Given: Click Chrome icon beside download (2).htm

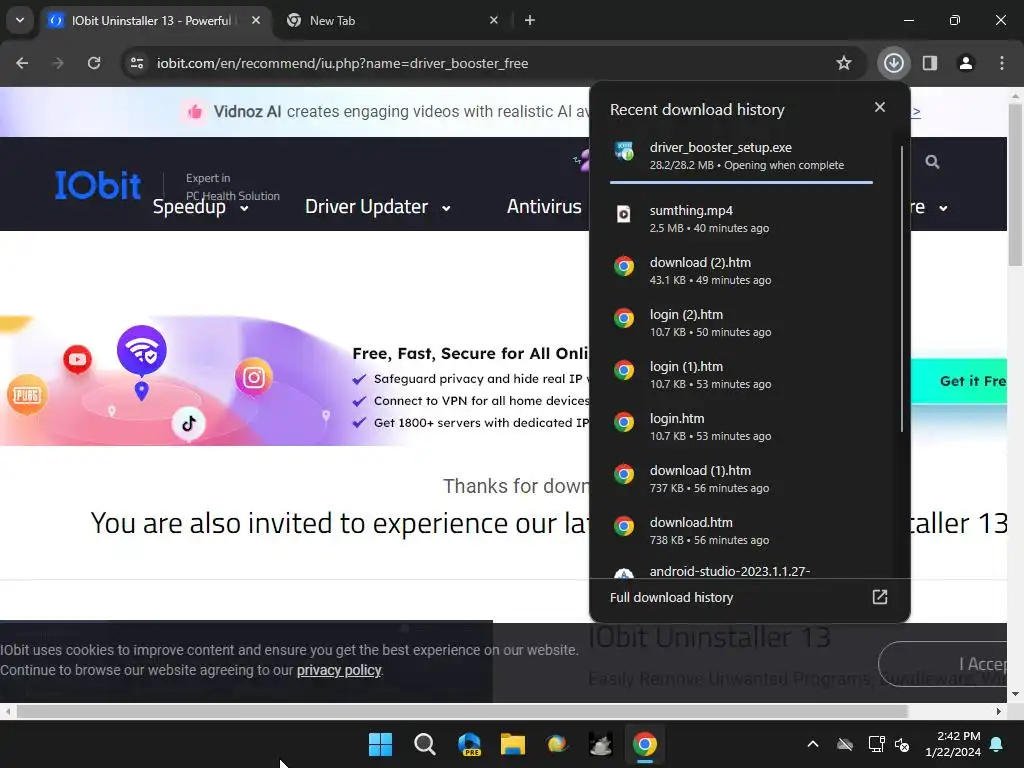Looking at the screenshot, I should [x=624, y=266].
